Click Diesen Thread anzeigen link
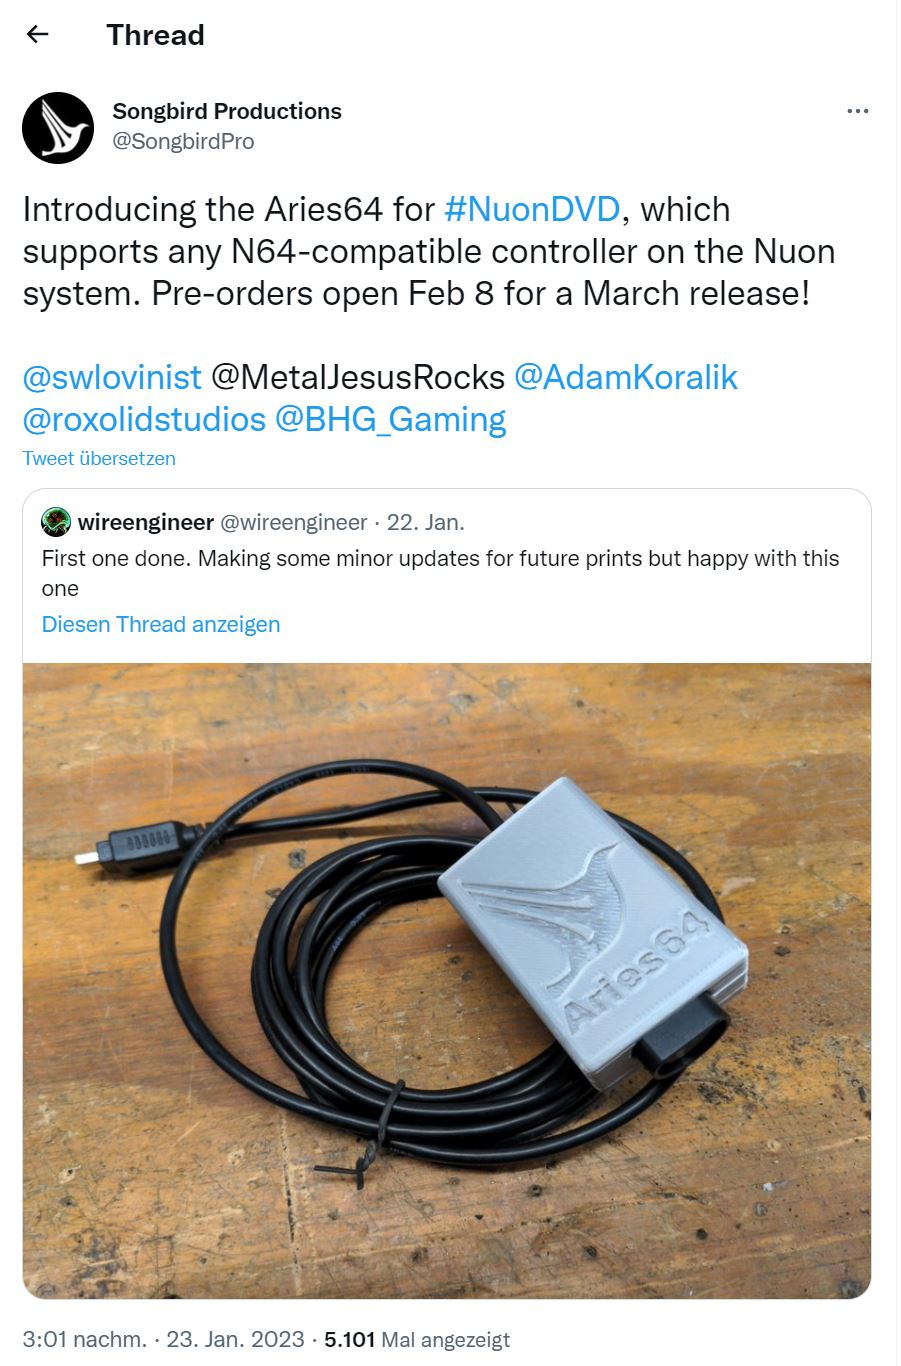 pos(161,624)
